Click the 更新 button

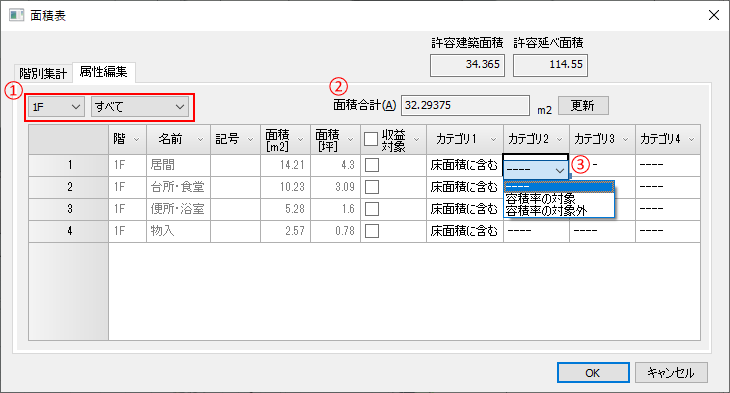pyautogui.click(x=583, y=105)
